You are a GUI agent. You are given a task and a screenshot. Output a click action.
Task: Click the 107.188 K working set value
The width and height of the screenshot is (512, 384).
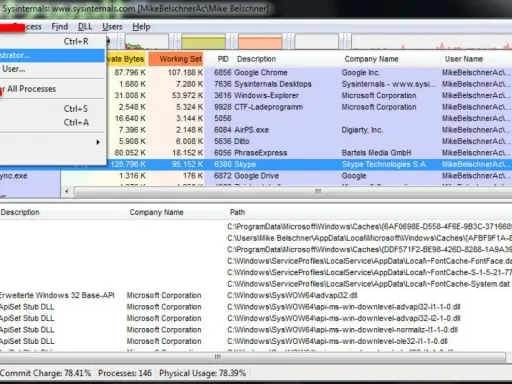185,73
